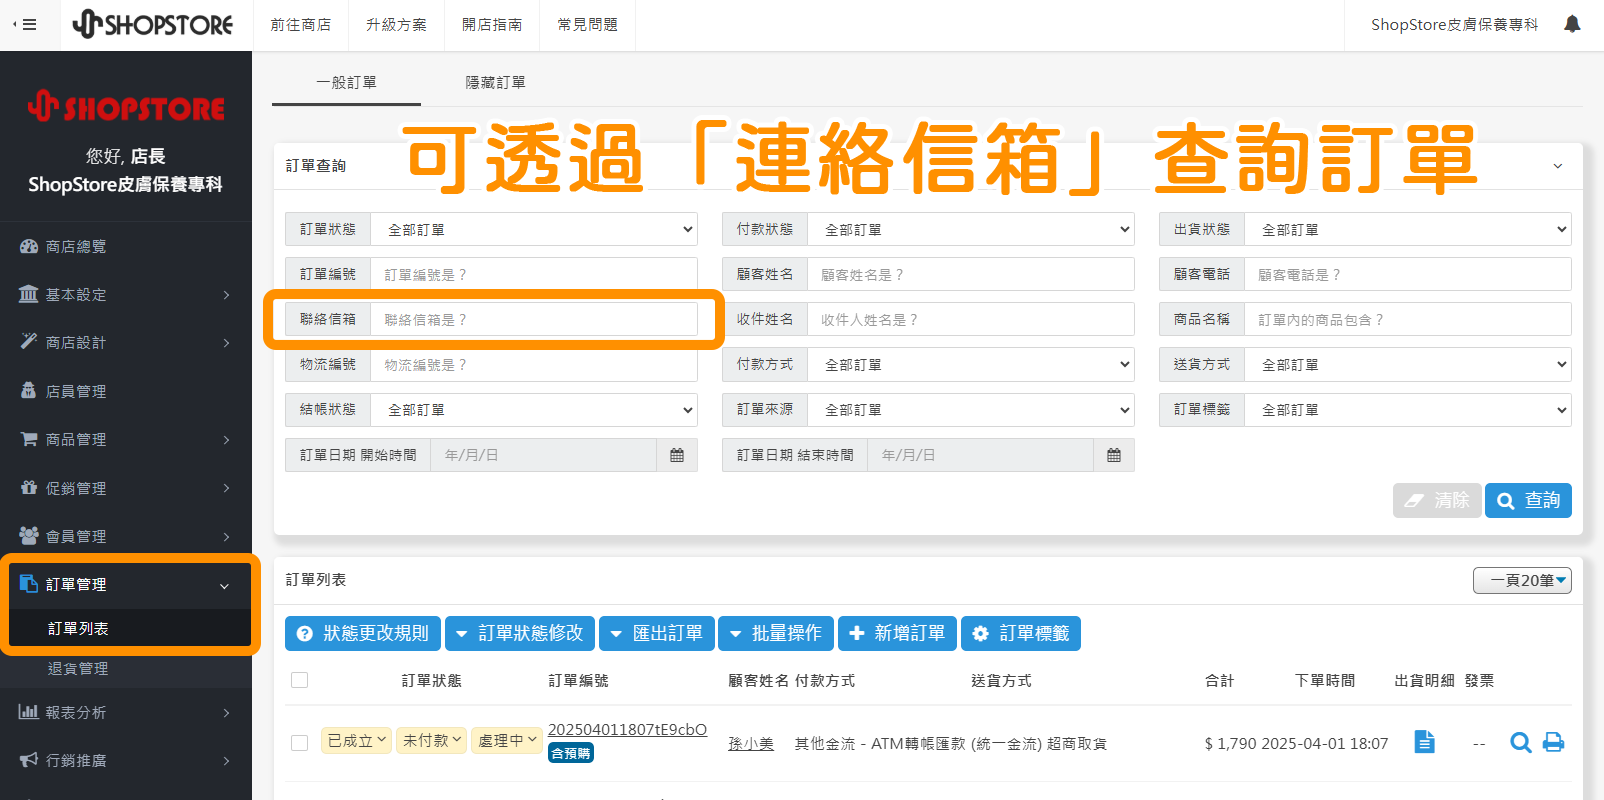Open 付款方式 filter dropdown
Viewport: 1604px width, 800px height.
coord(971,364)
